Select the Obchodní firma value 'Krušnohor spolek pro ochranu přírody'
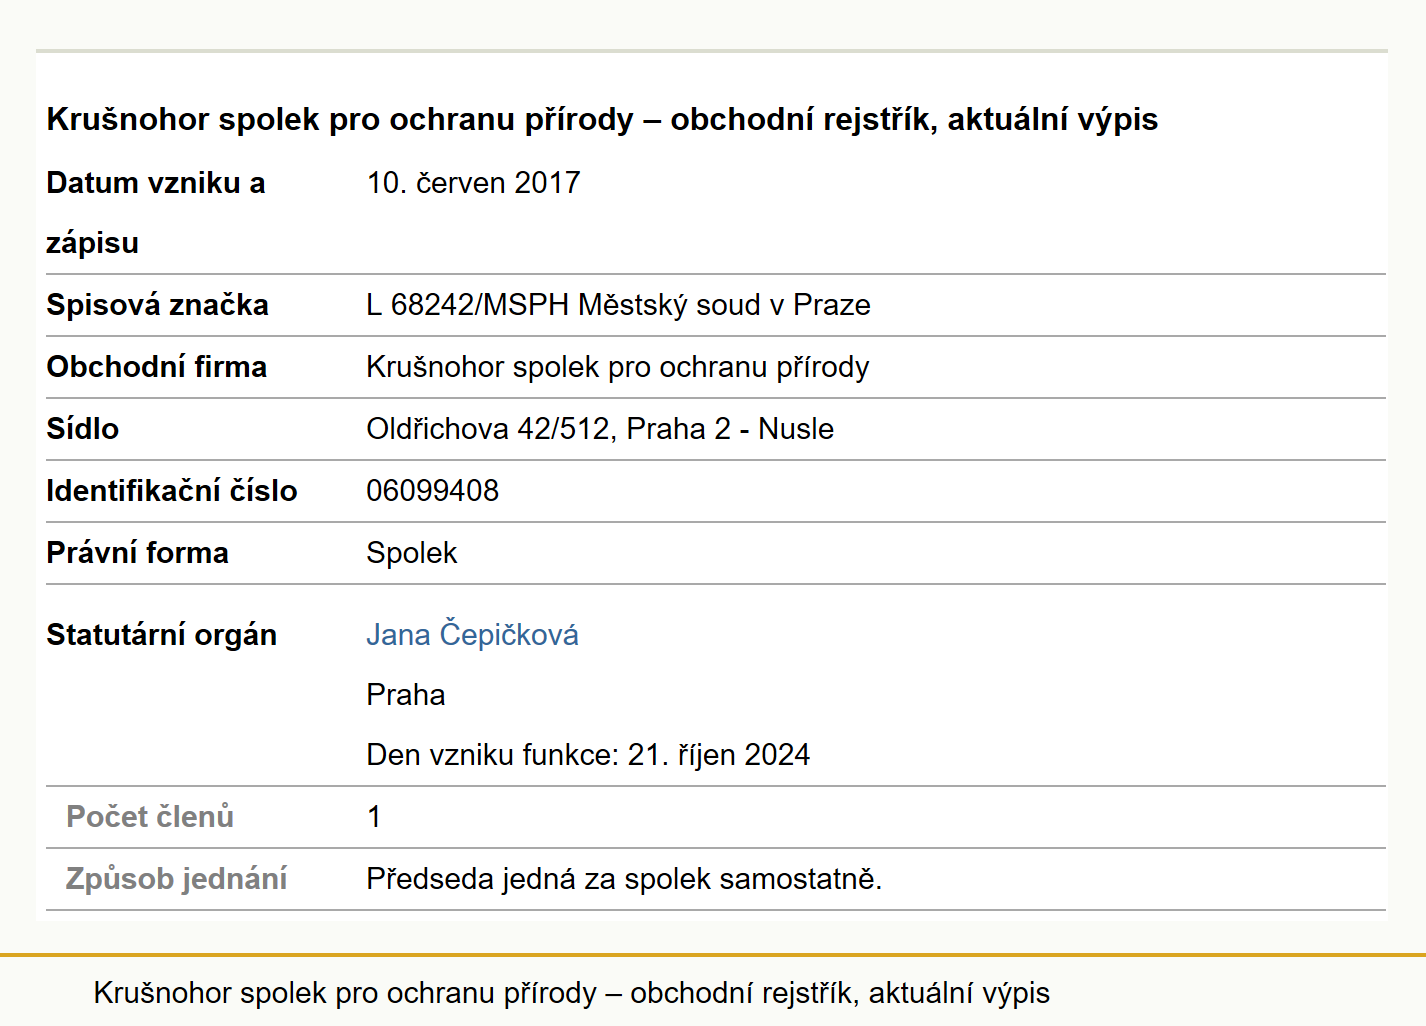 pos(618,367)
